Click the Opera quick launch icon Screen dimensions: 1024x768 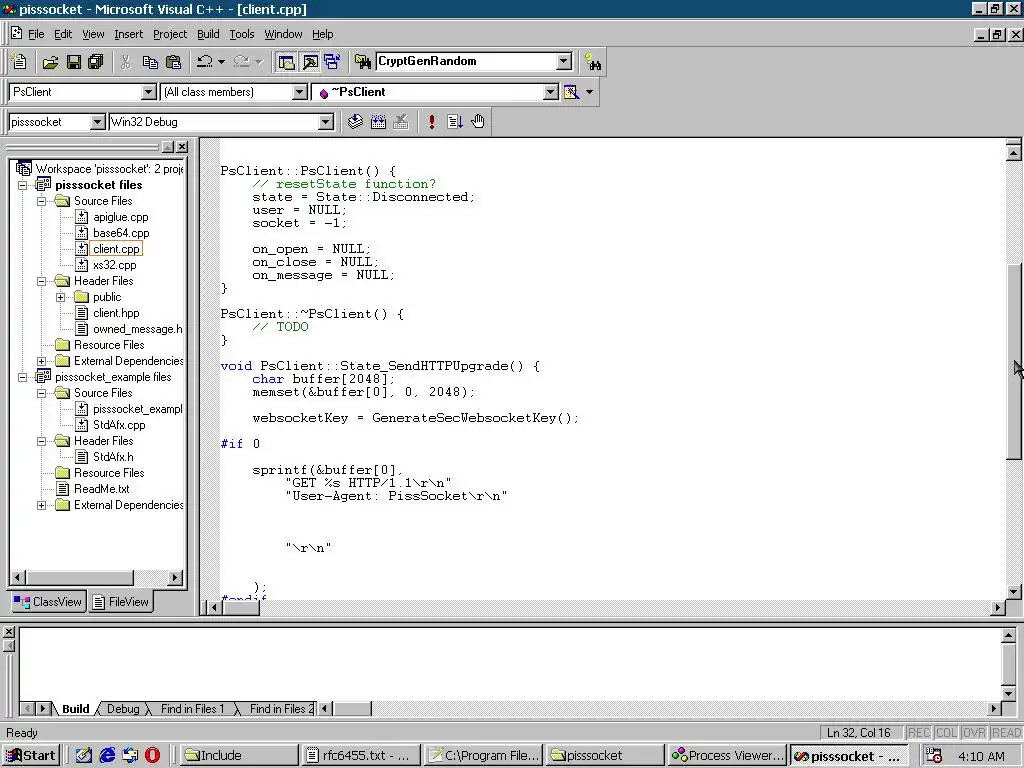tap(152, 756)
